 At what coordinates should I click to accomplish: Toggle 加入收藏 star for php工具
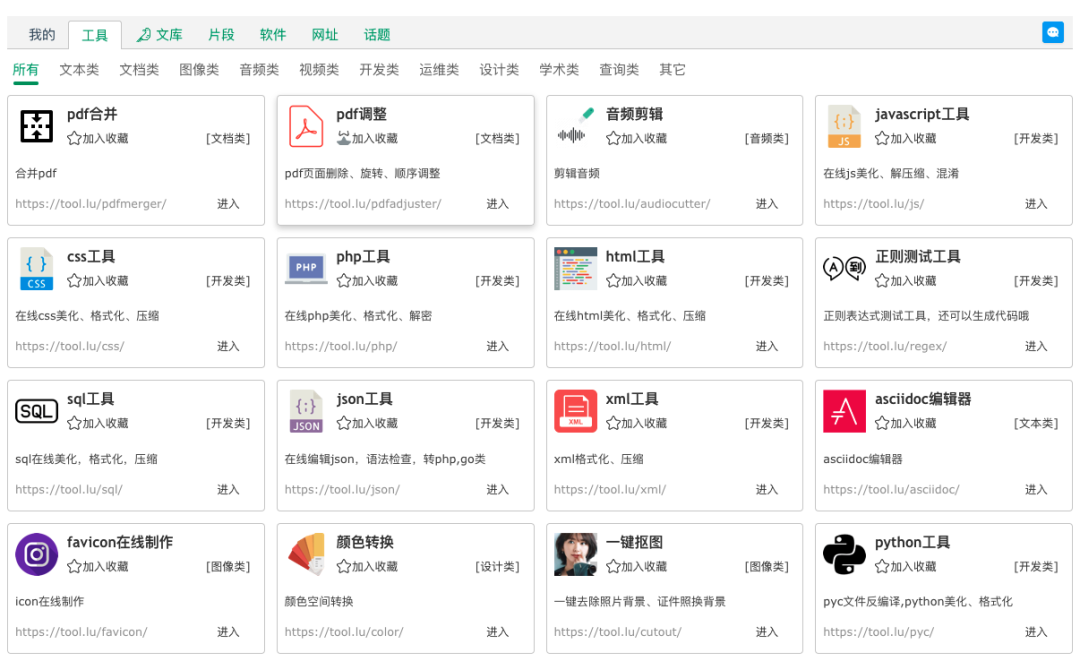click(344, 281)
